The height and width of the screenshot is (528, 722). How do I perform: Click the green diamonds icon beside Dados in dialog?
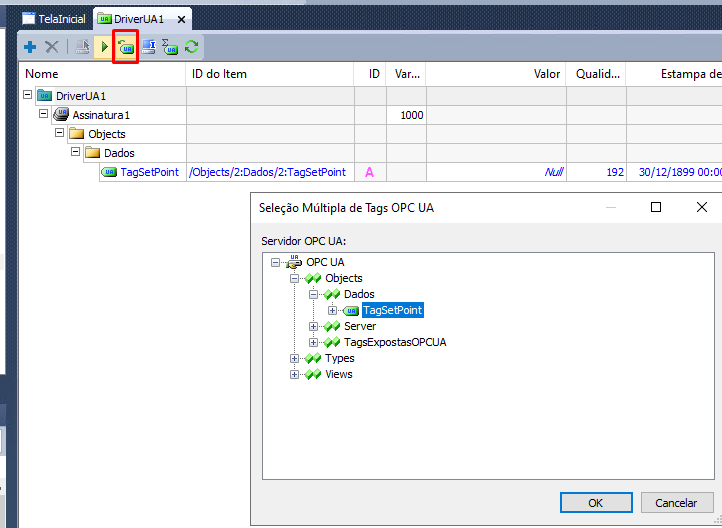click(x=332, y=294)
